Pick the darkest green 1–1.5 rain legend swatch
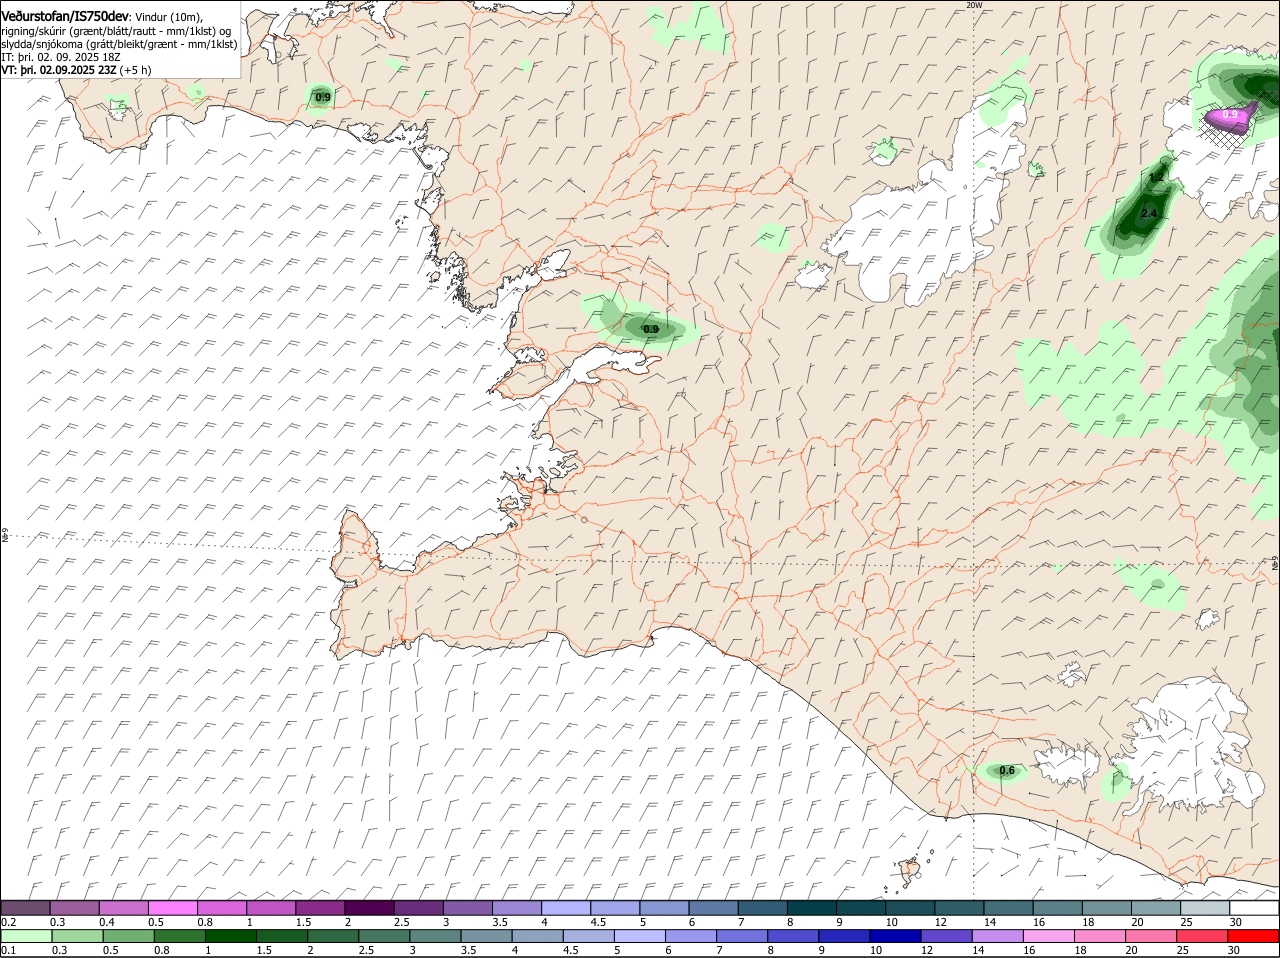1280x958 pixels. coord(231,936)
